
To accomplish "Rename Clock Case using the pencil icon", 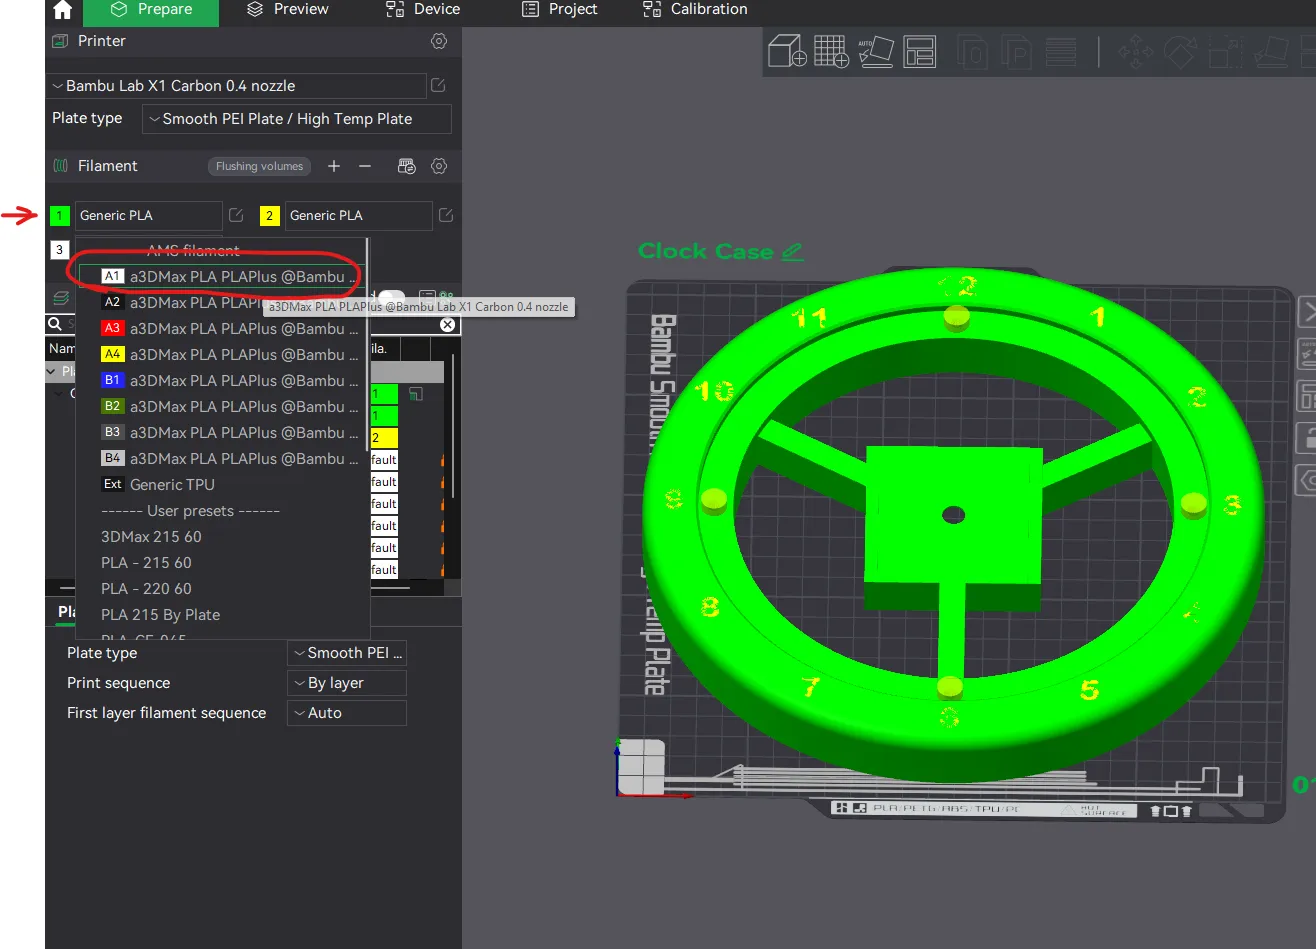I will 790,251.
